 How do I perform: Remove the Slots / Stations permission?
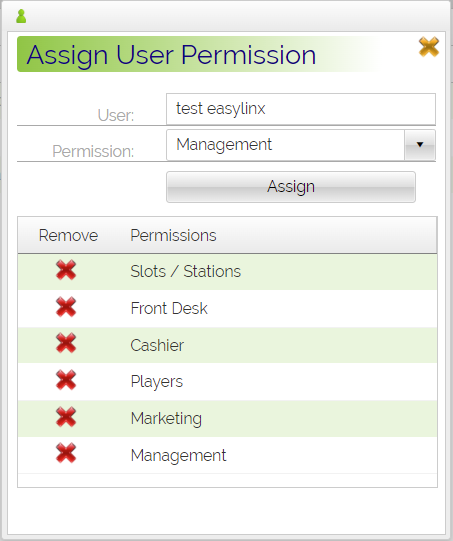coord(66,270)
